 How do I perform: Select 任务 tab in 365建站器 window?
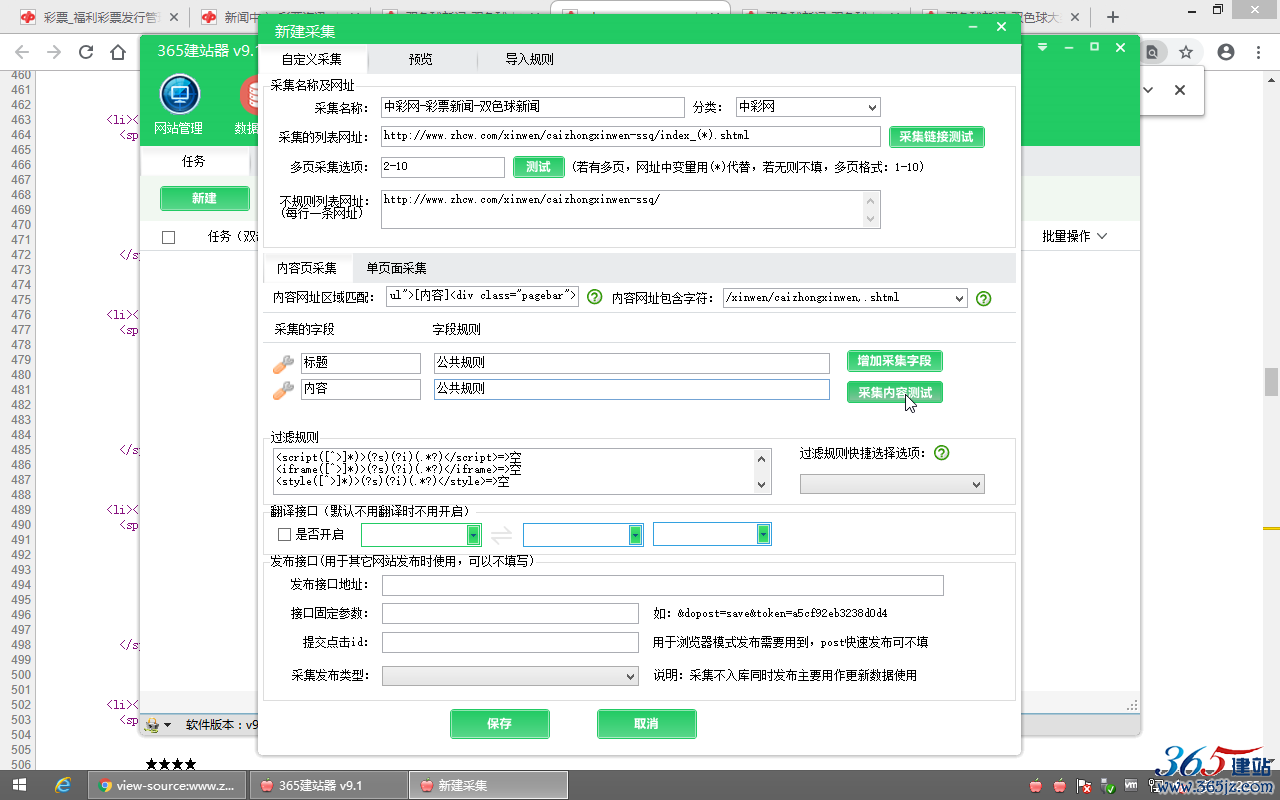pos(194,161)
